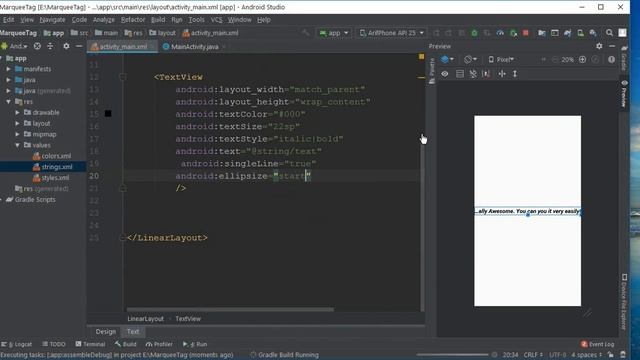
Task: Click the Search Everywhere magnifier icon
Action: pyautogui.click(x=609, y=33)
